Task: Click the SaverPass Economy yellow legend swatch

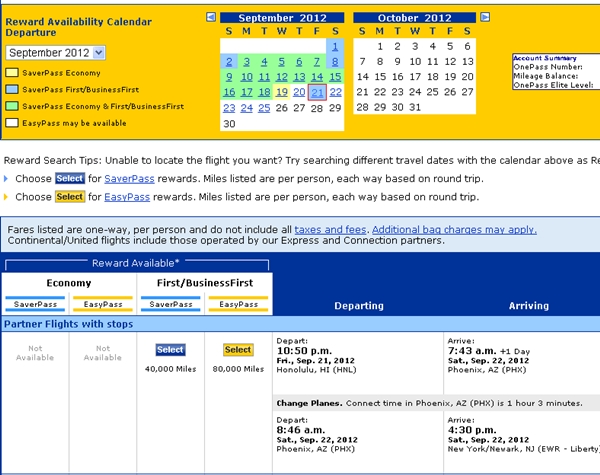Action: tap(12, 73)
